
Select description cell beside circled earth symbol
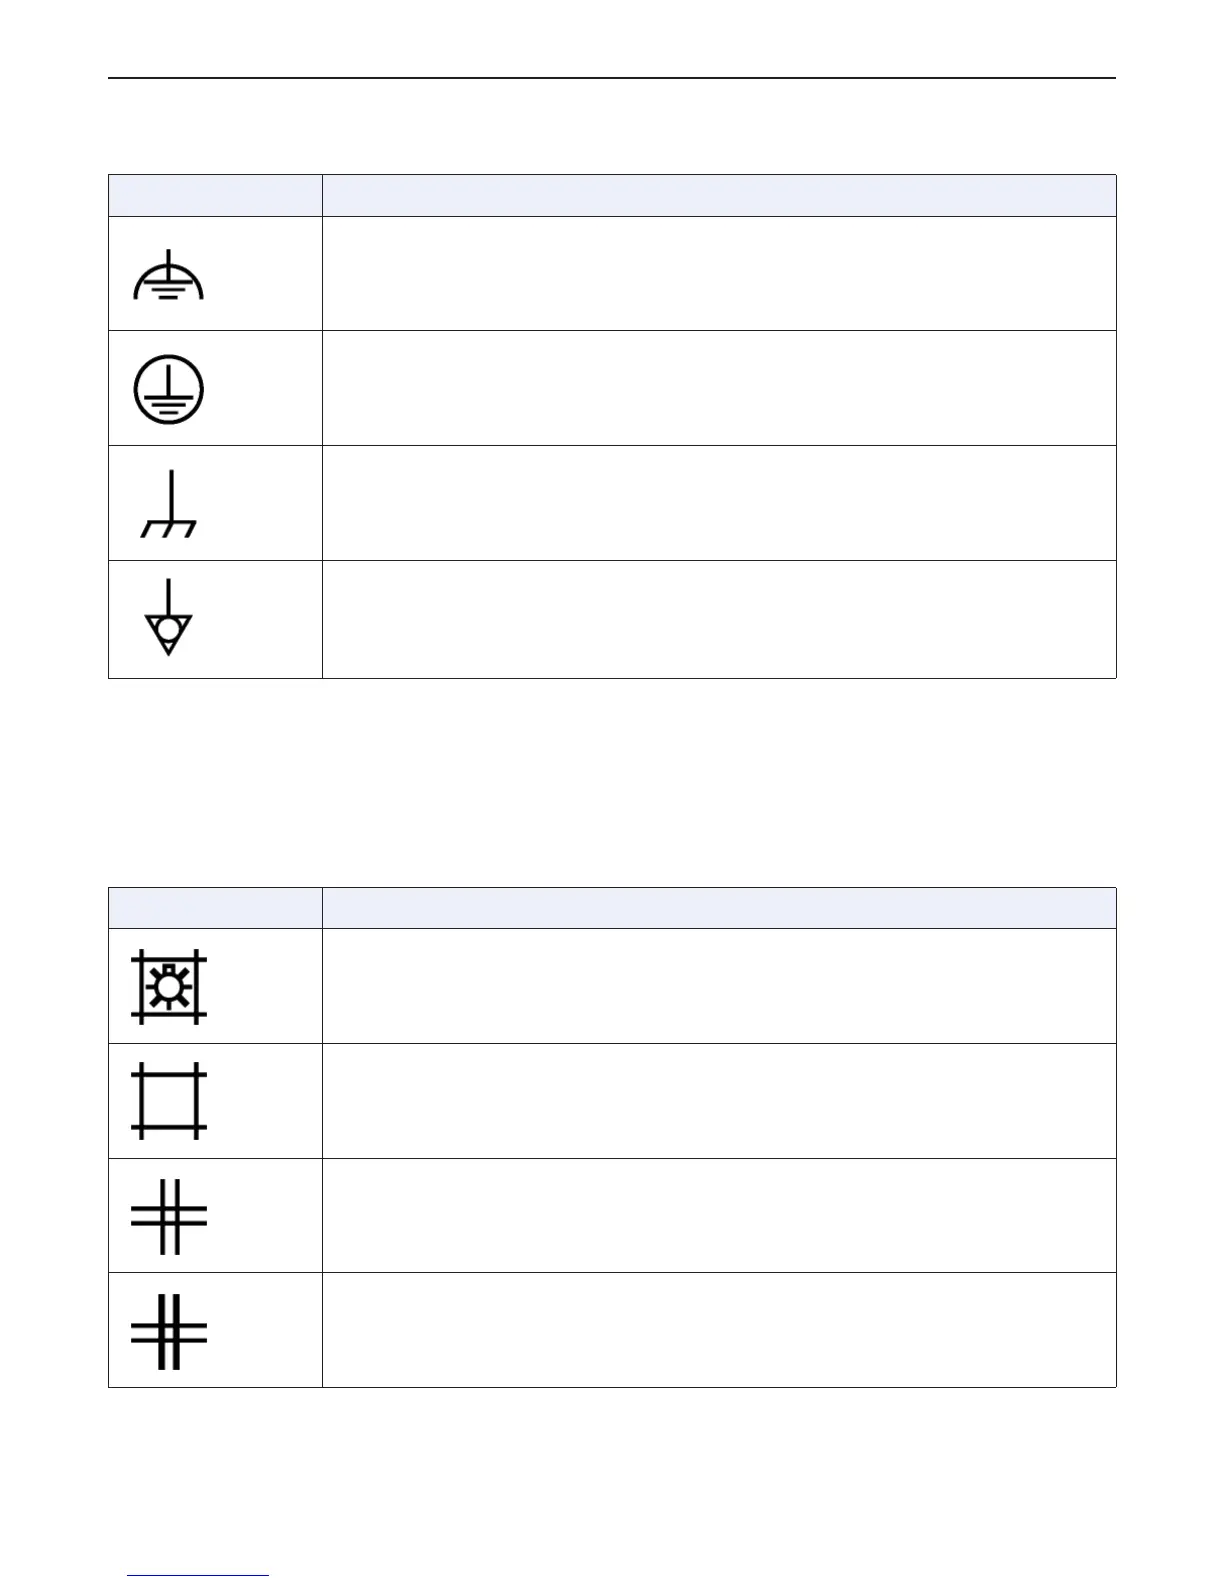pyautogui.click(x=719, y=388)
